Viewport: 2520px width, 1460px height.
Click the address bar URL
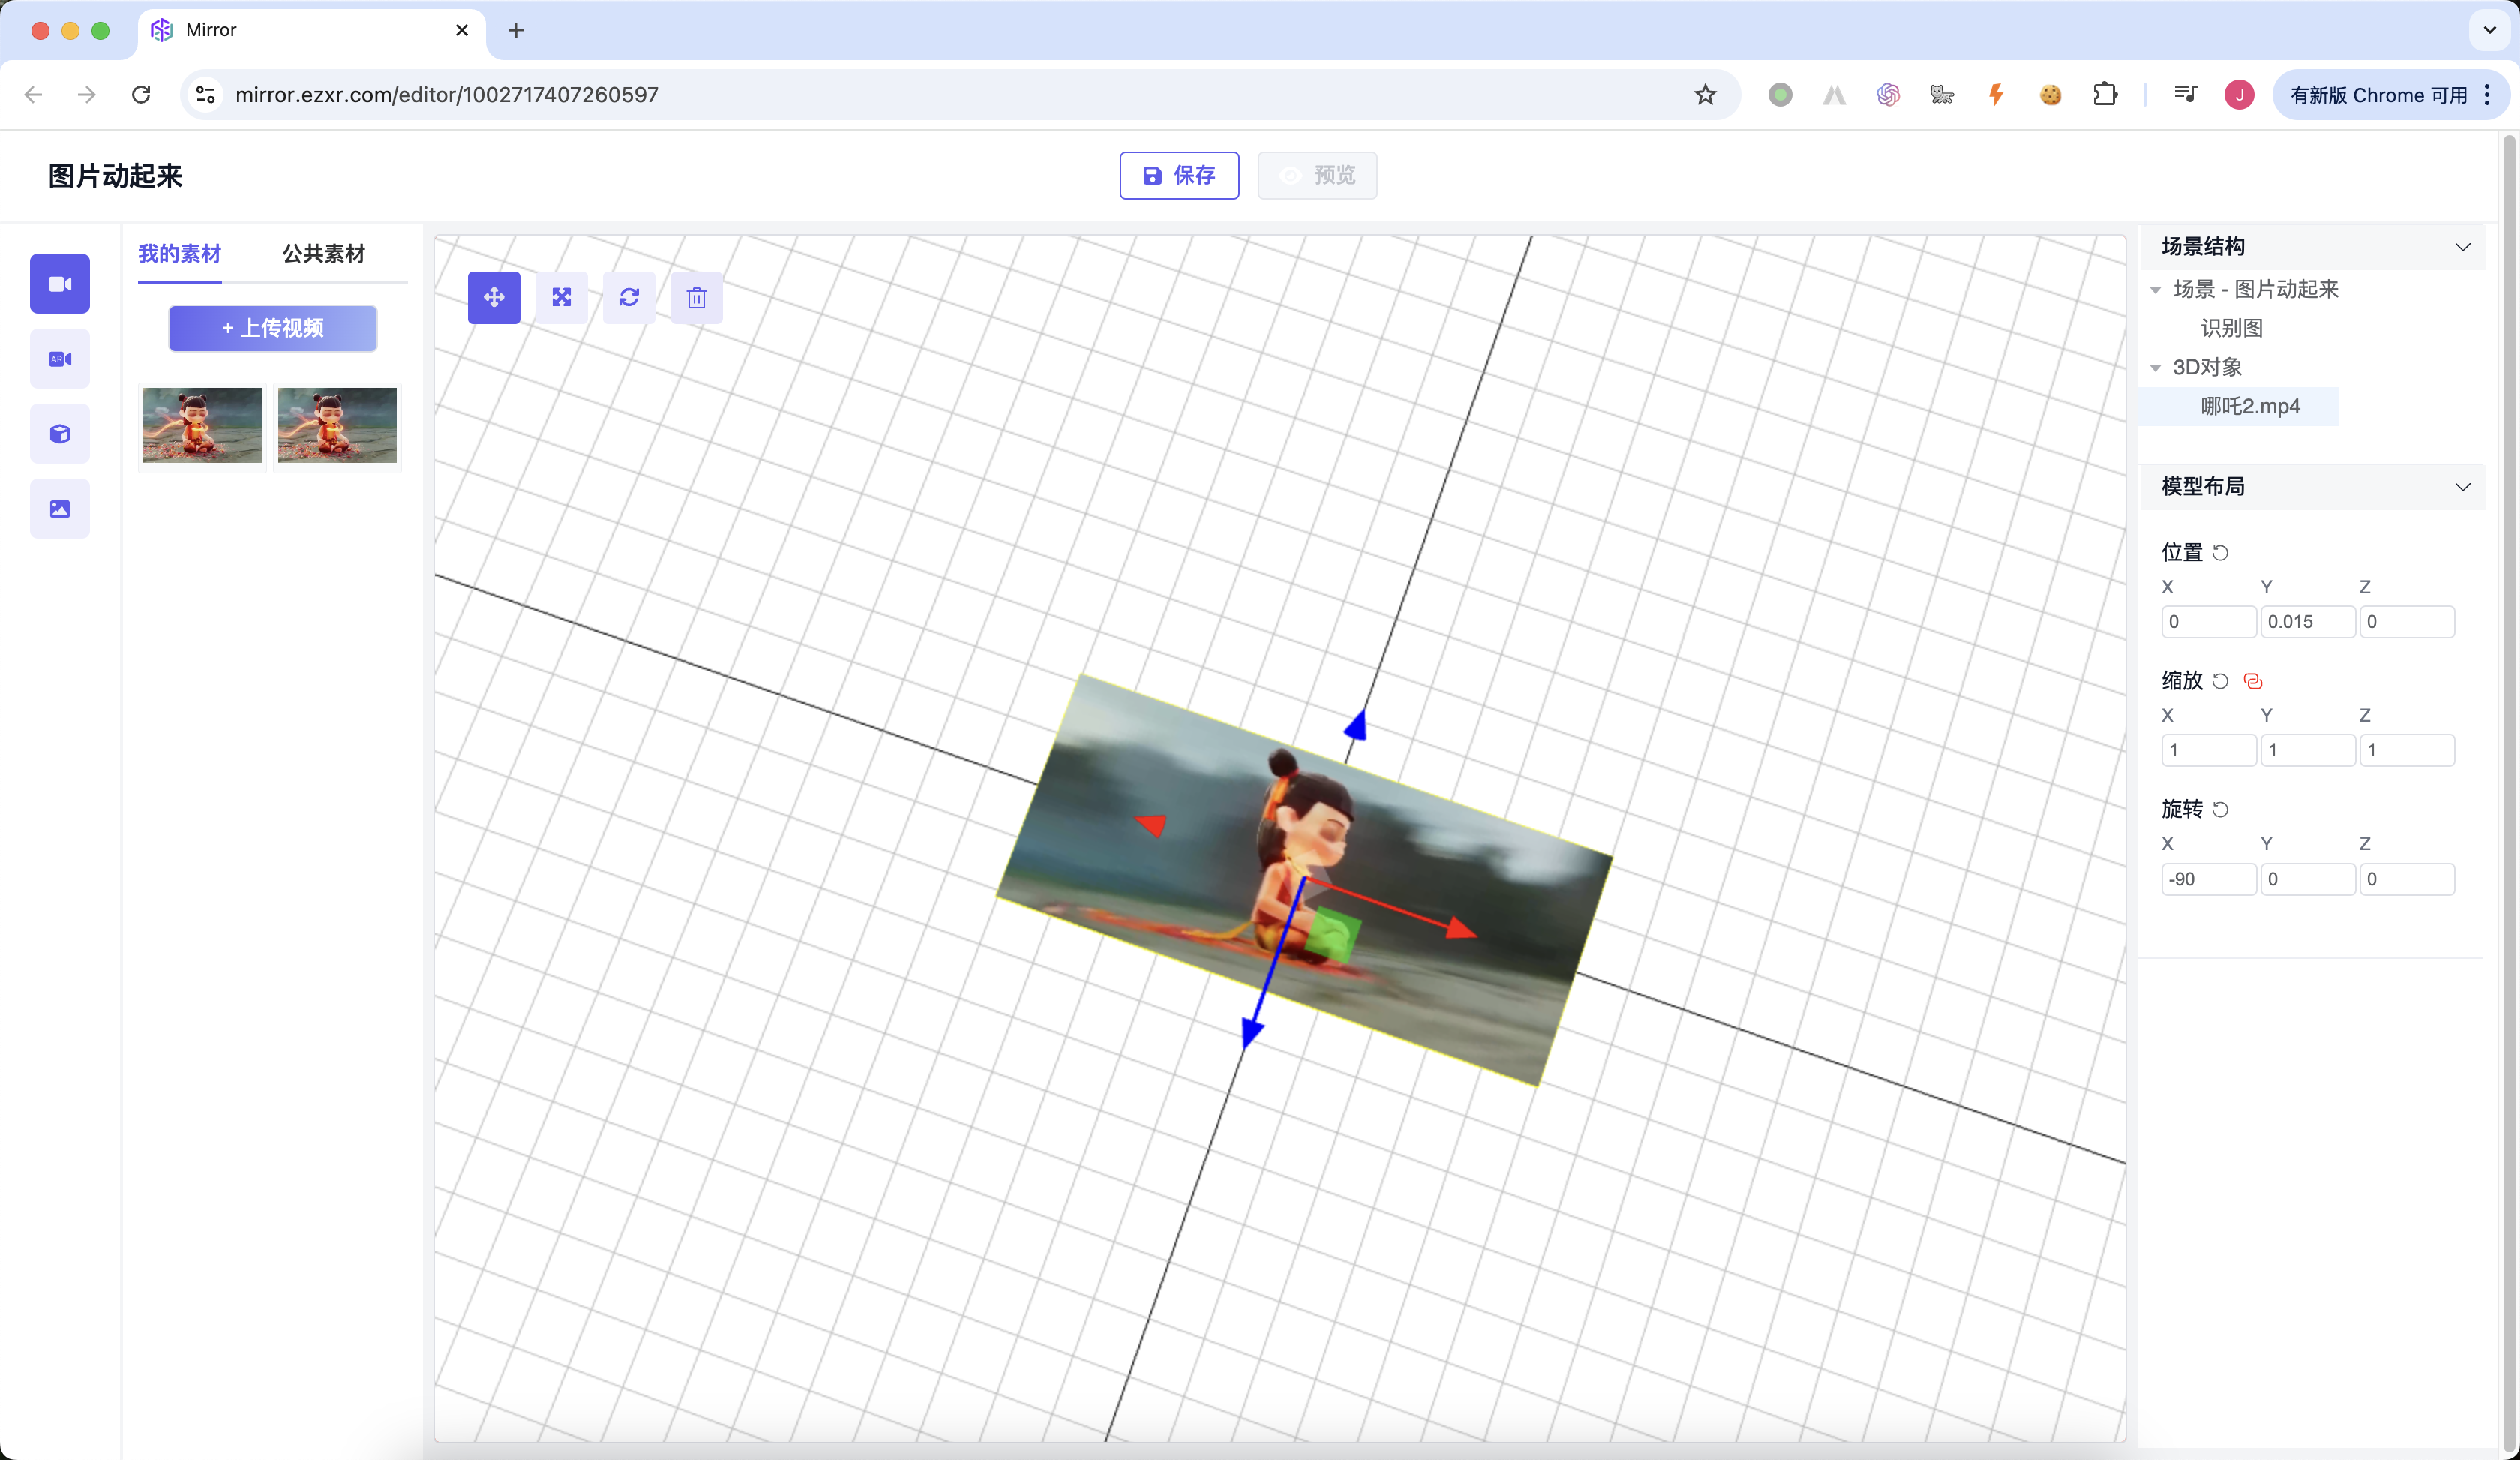pyautogui.click(x=446, y=95)
